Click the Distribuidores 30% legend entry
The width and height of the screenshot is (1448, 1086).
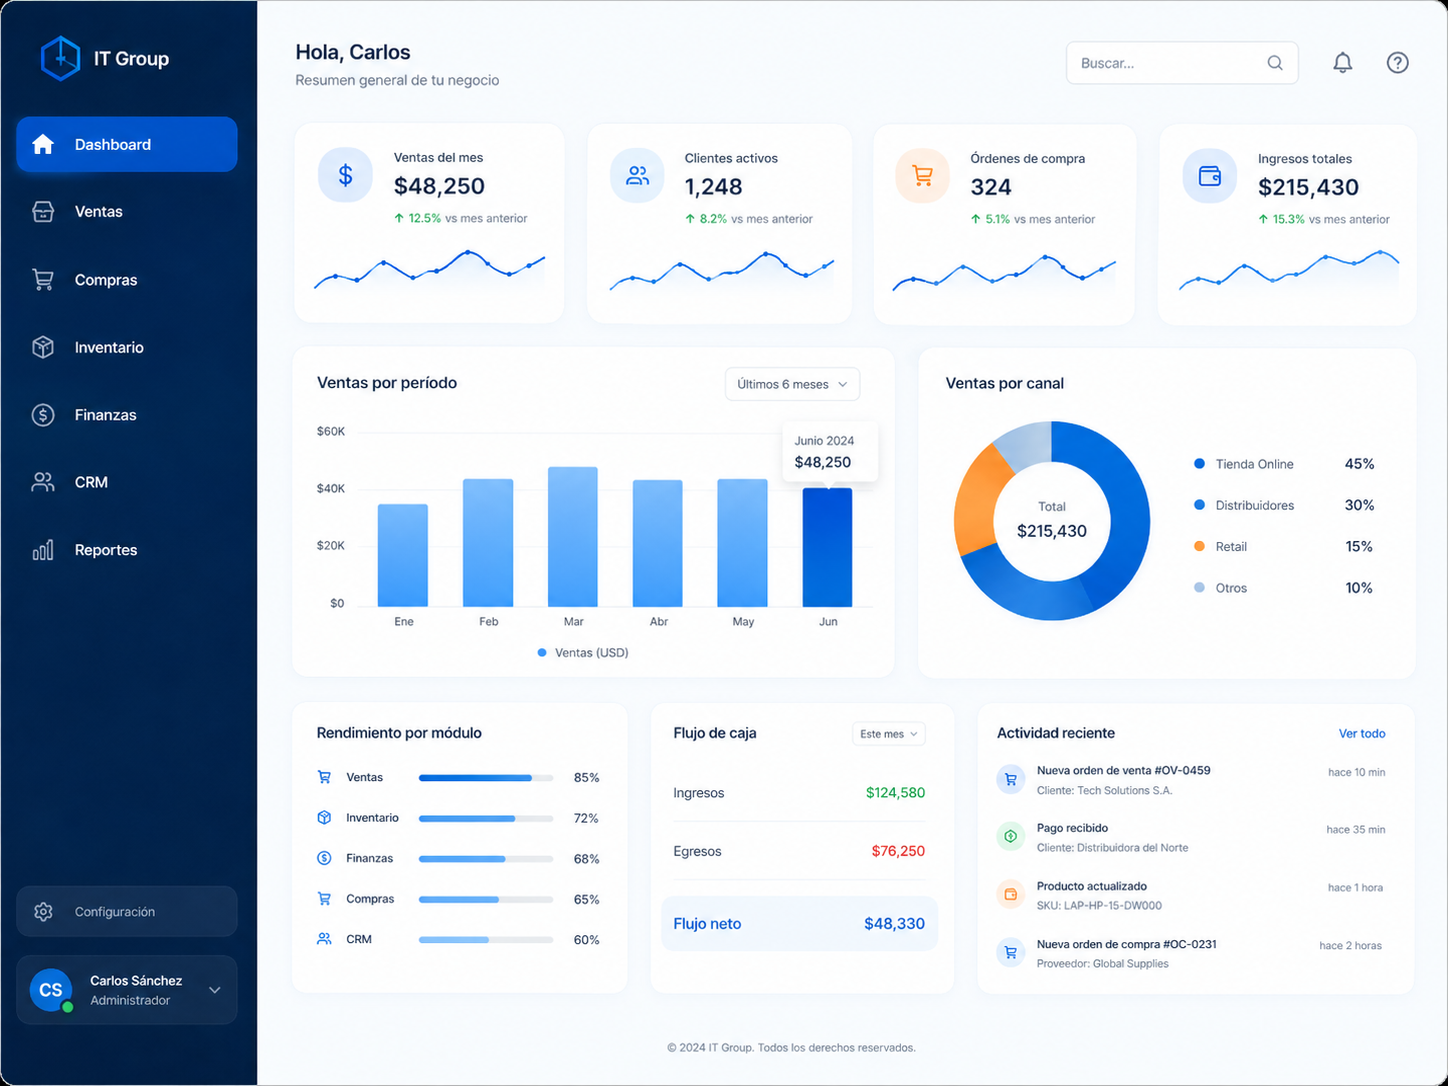[x=1284, y=506]
